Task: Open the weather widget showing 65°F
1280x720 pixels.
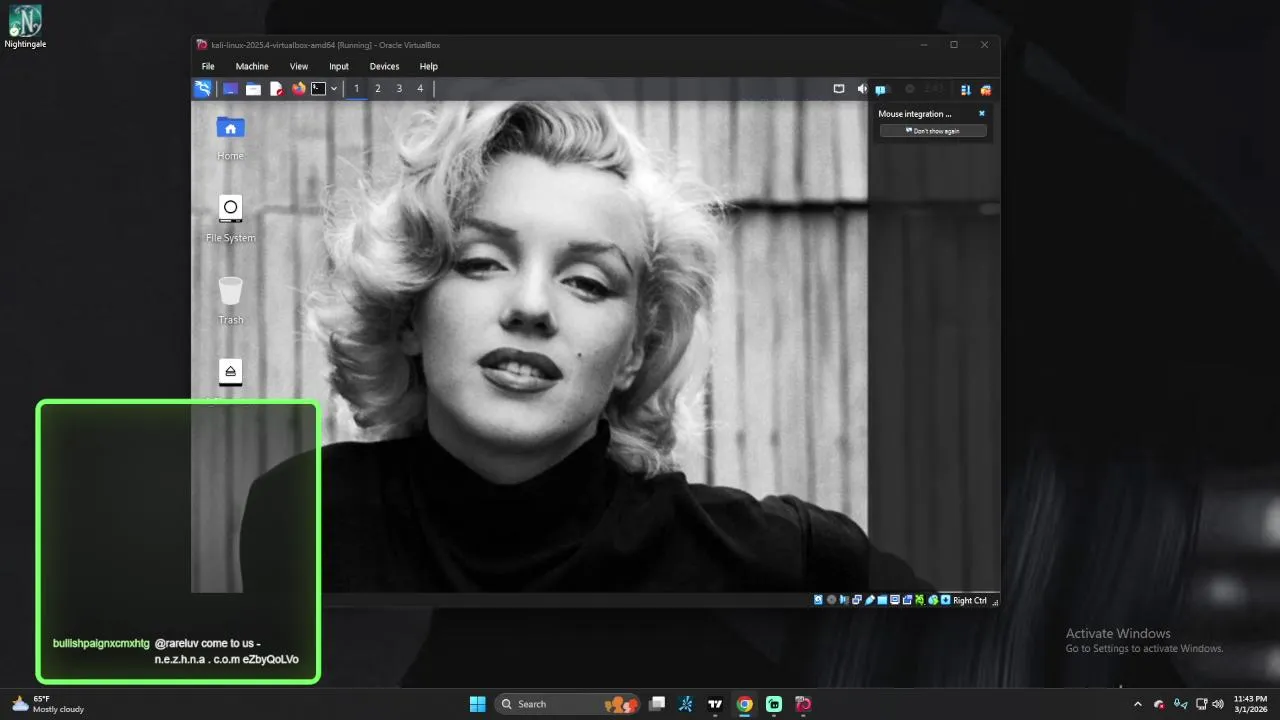Action: (x=48, y=704)
